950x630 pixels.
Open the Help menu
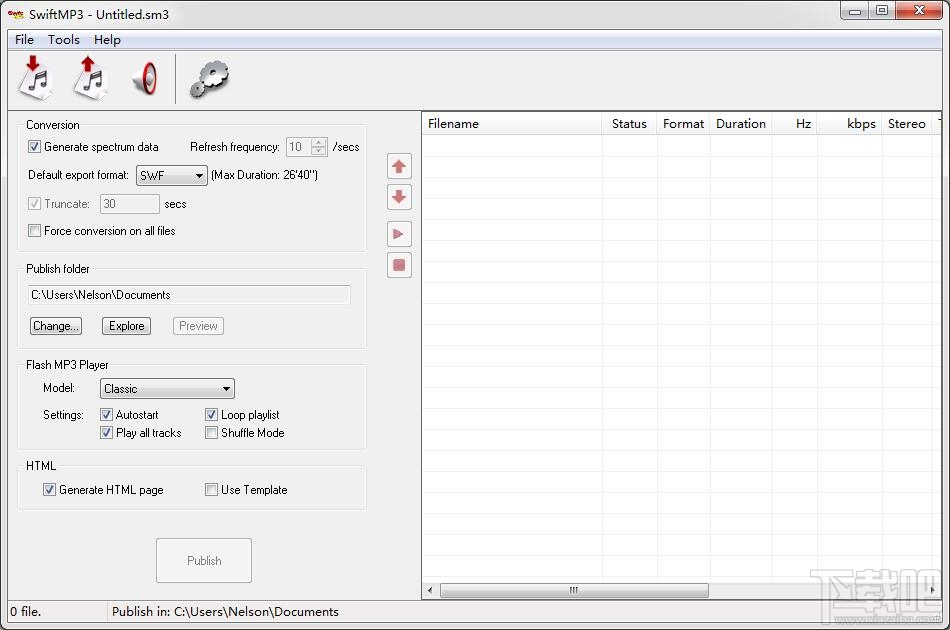107,39
